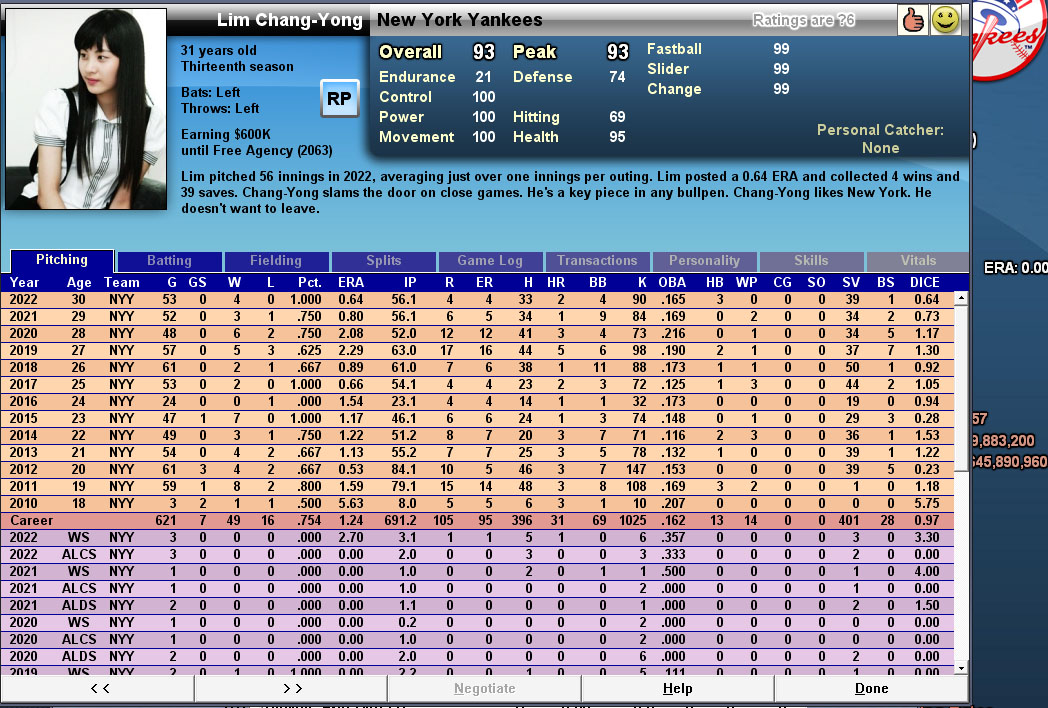
Task: Click the Slider pitch rating
Action: [781, 69]
